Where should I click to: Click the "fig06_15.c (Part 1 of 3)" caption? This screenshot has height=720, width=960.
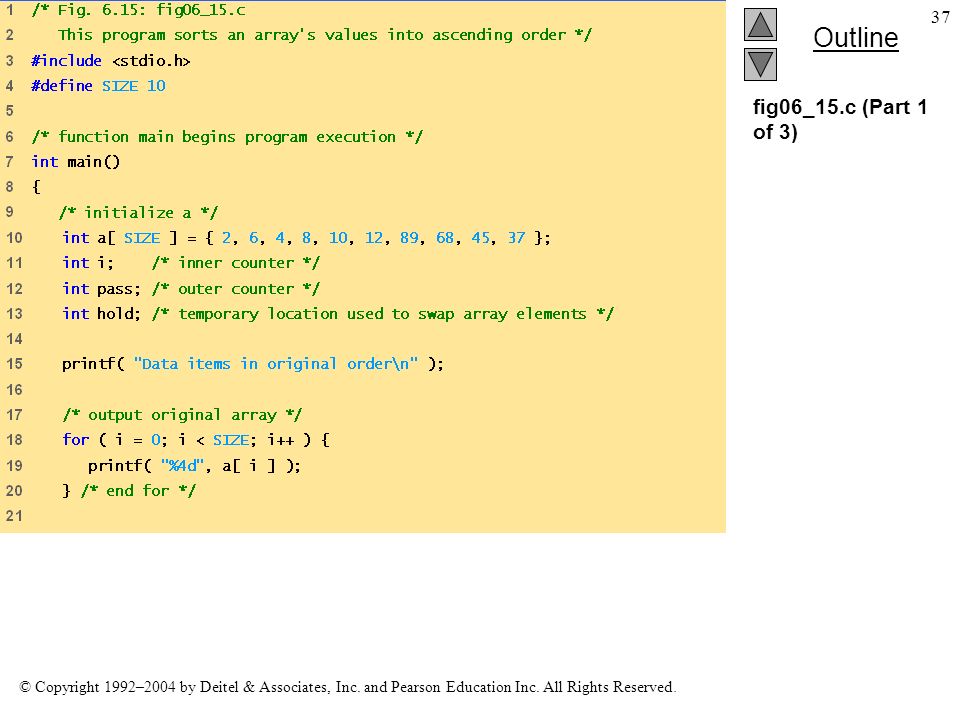(839, 119)
